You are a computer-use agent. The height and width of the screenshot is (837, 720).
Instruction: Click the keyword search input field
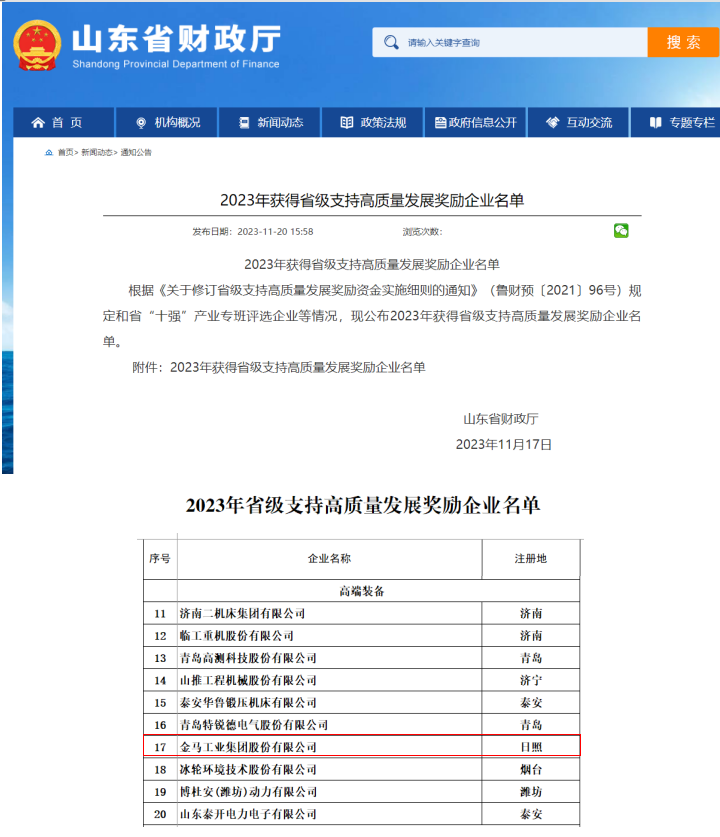510,42
